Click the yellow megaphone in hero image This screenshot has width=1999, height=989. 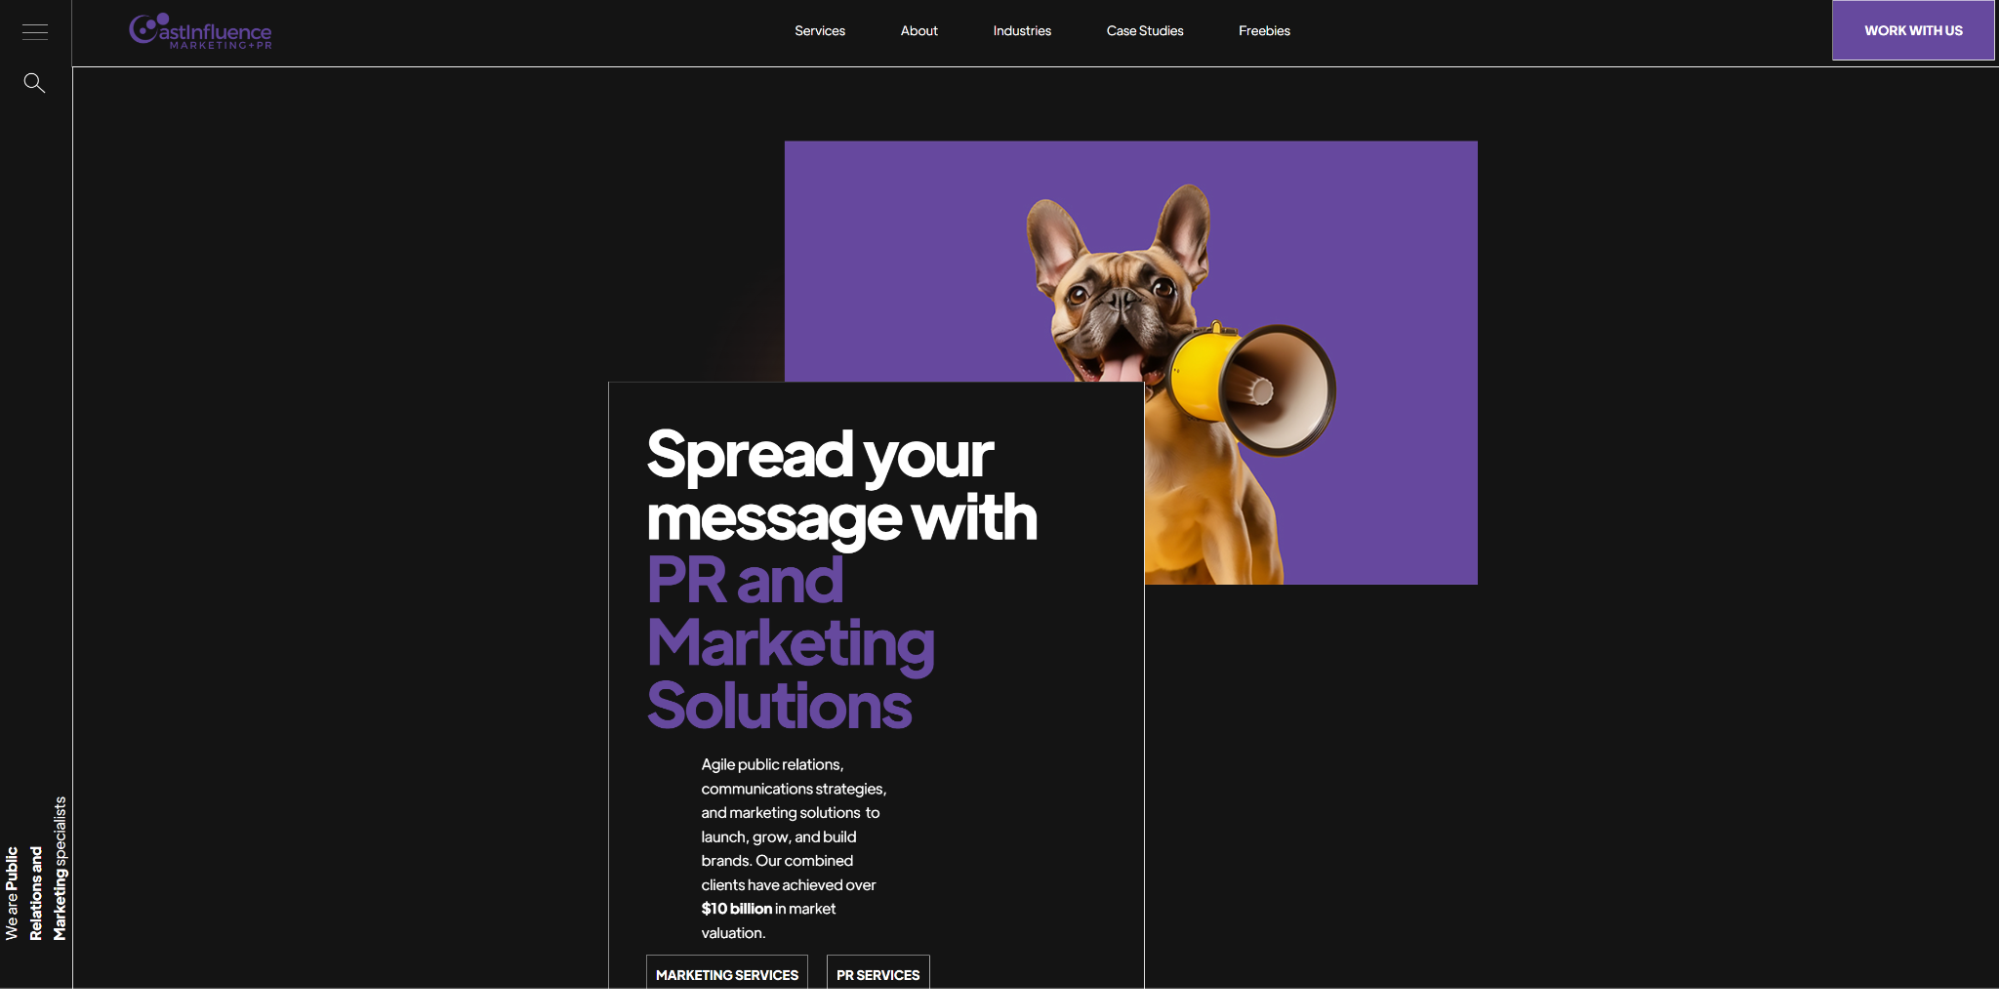click(1252, 388)
